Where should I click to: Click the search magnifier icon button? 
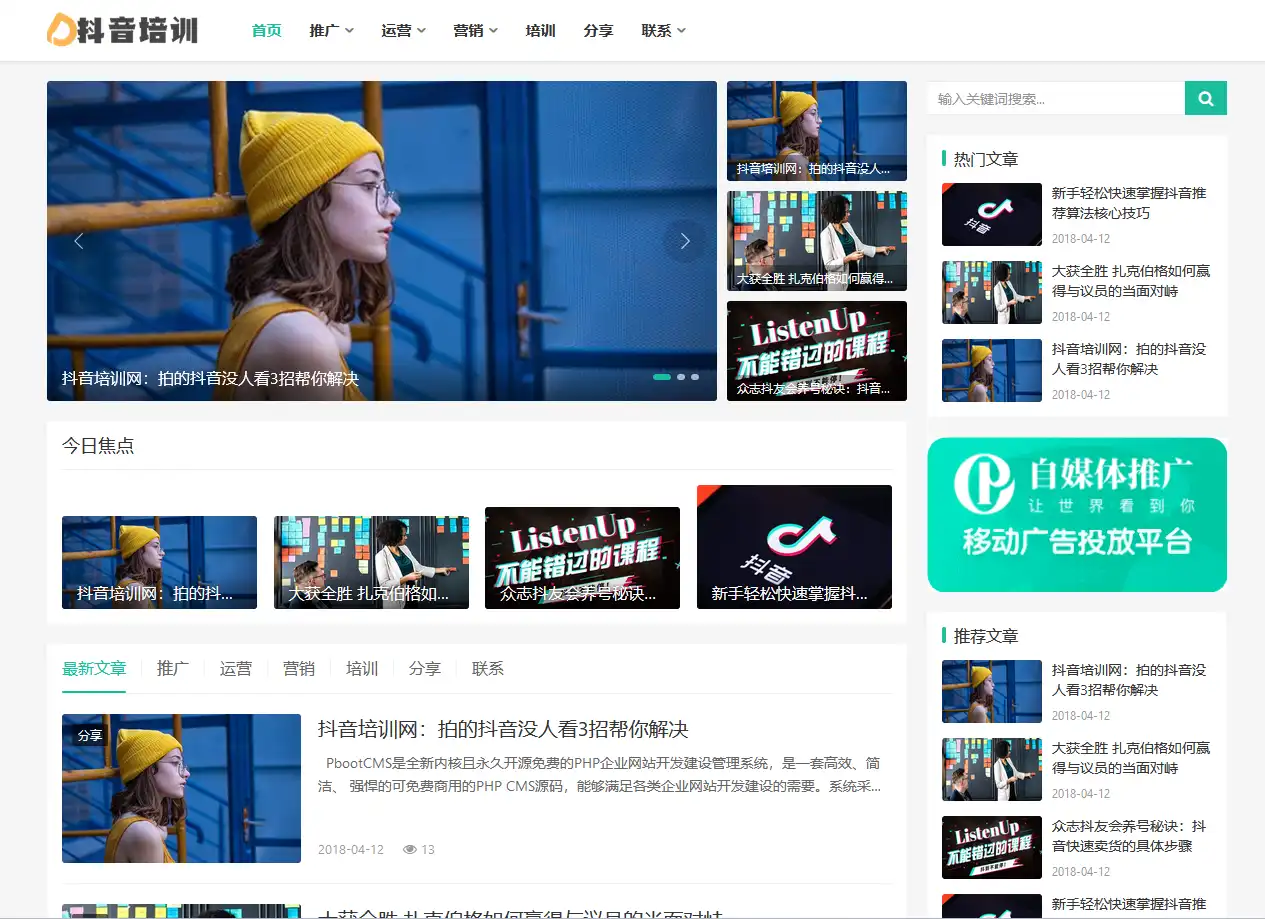[x=1205, y=98]
